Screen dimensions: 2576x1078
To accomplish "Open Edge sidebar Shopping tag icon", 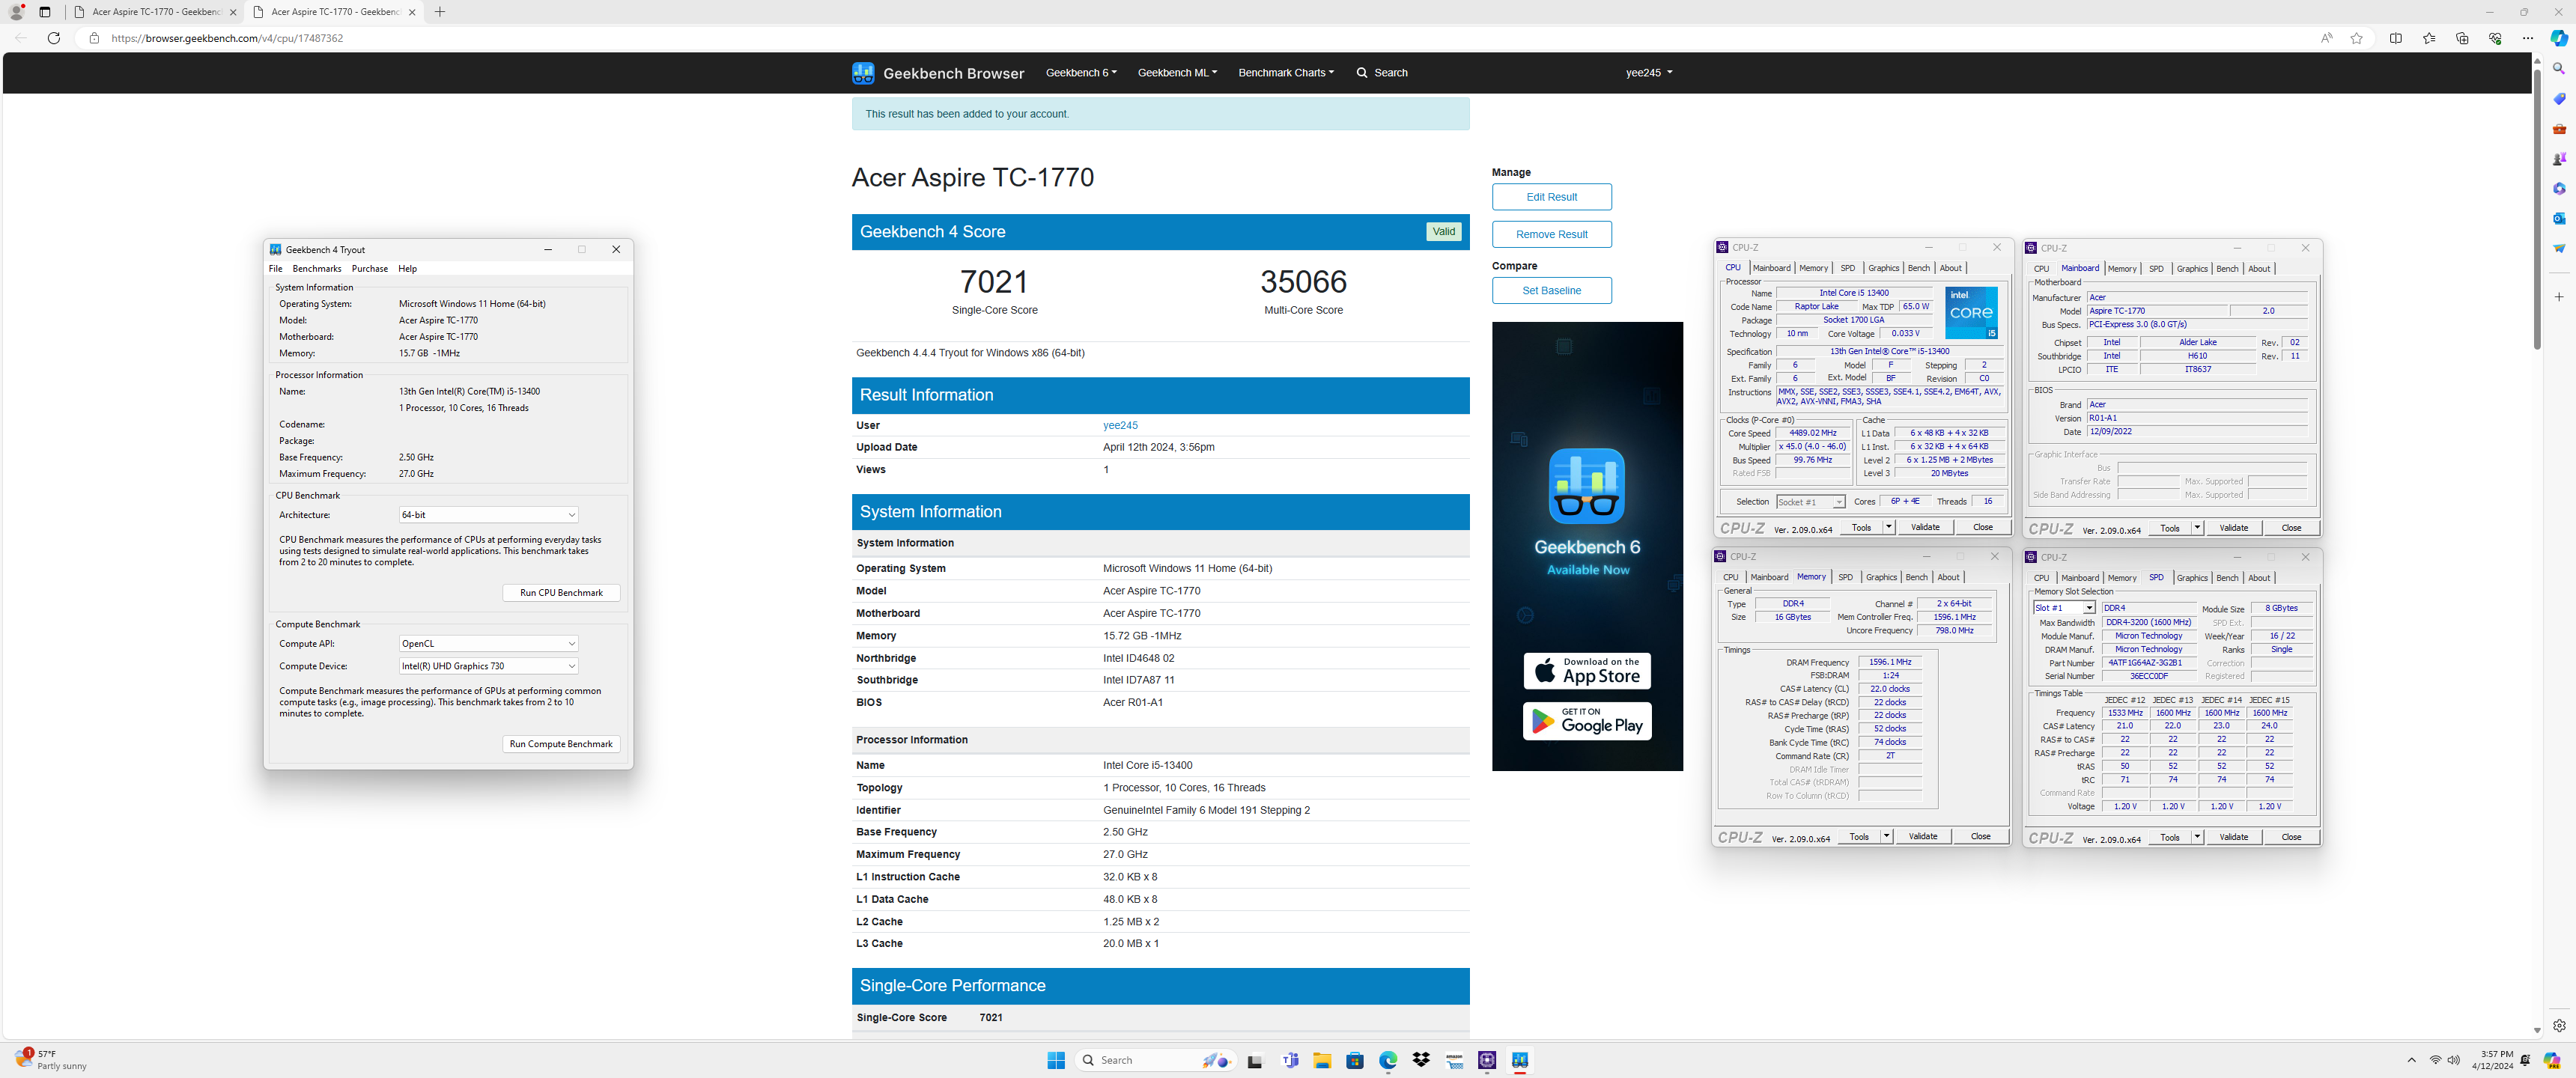I will point(2559,99).
